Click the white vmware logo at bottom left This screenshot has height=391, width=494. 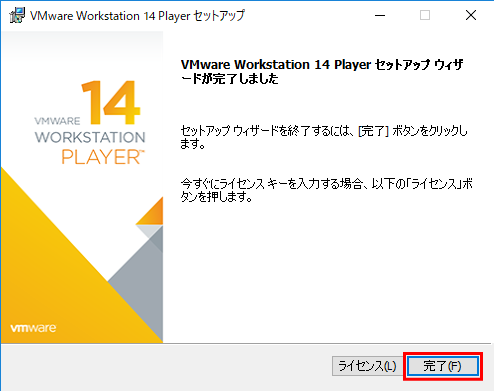click(33, 328)
